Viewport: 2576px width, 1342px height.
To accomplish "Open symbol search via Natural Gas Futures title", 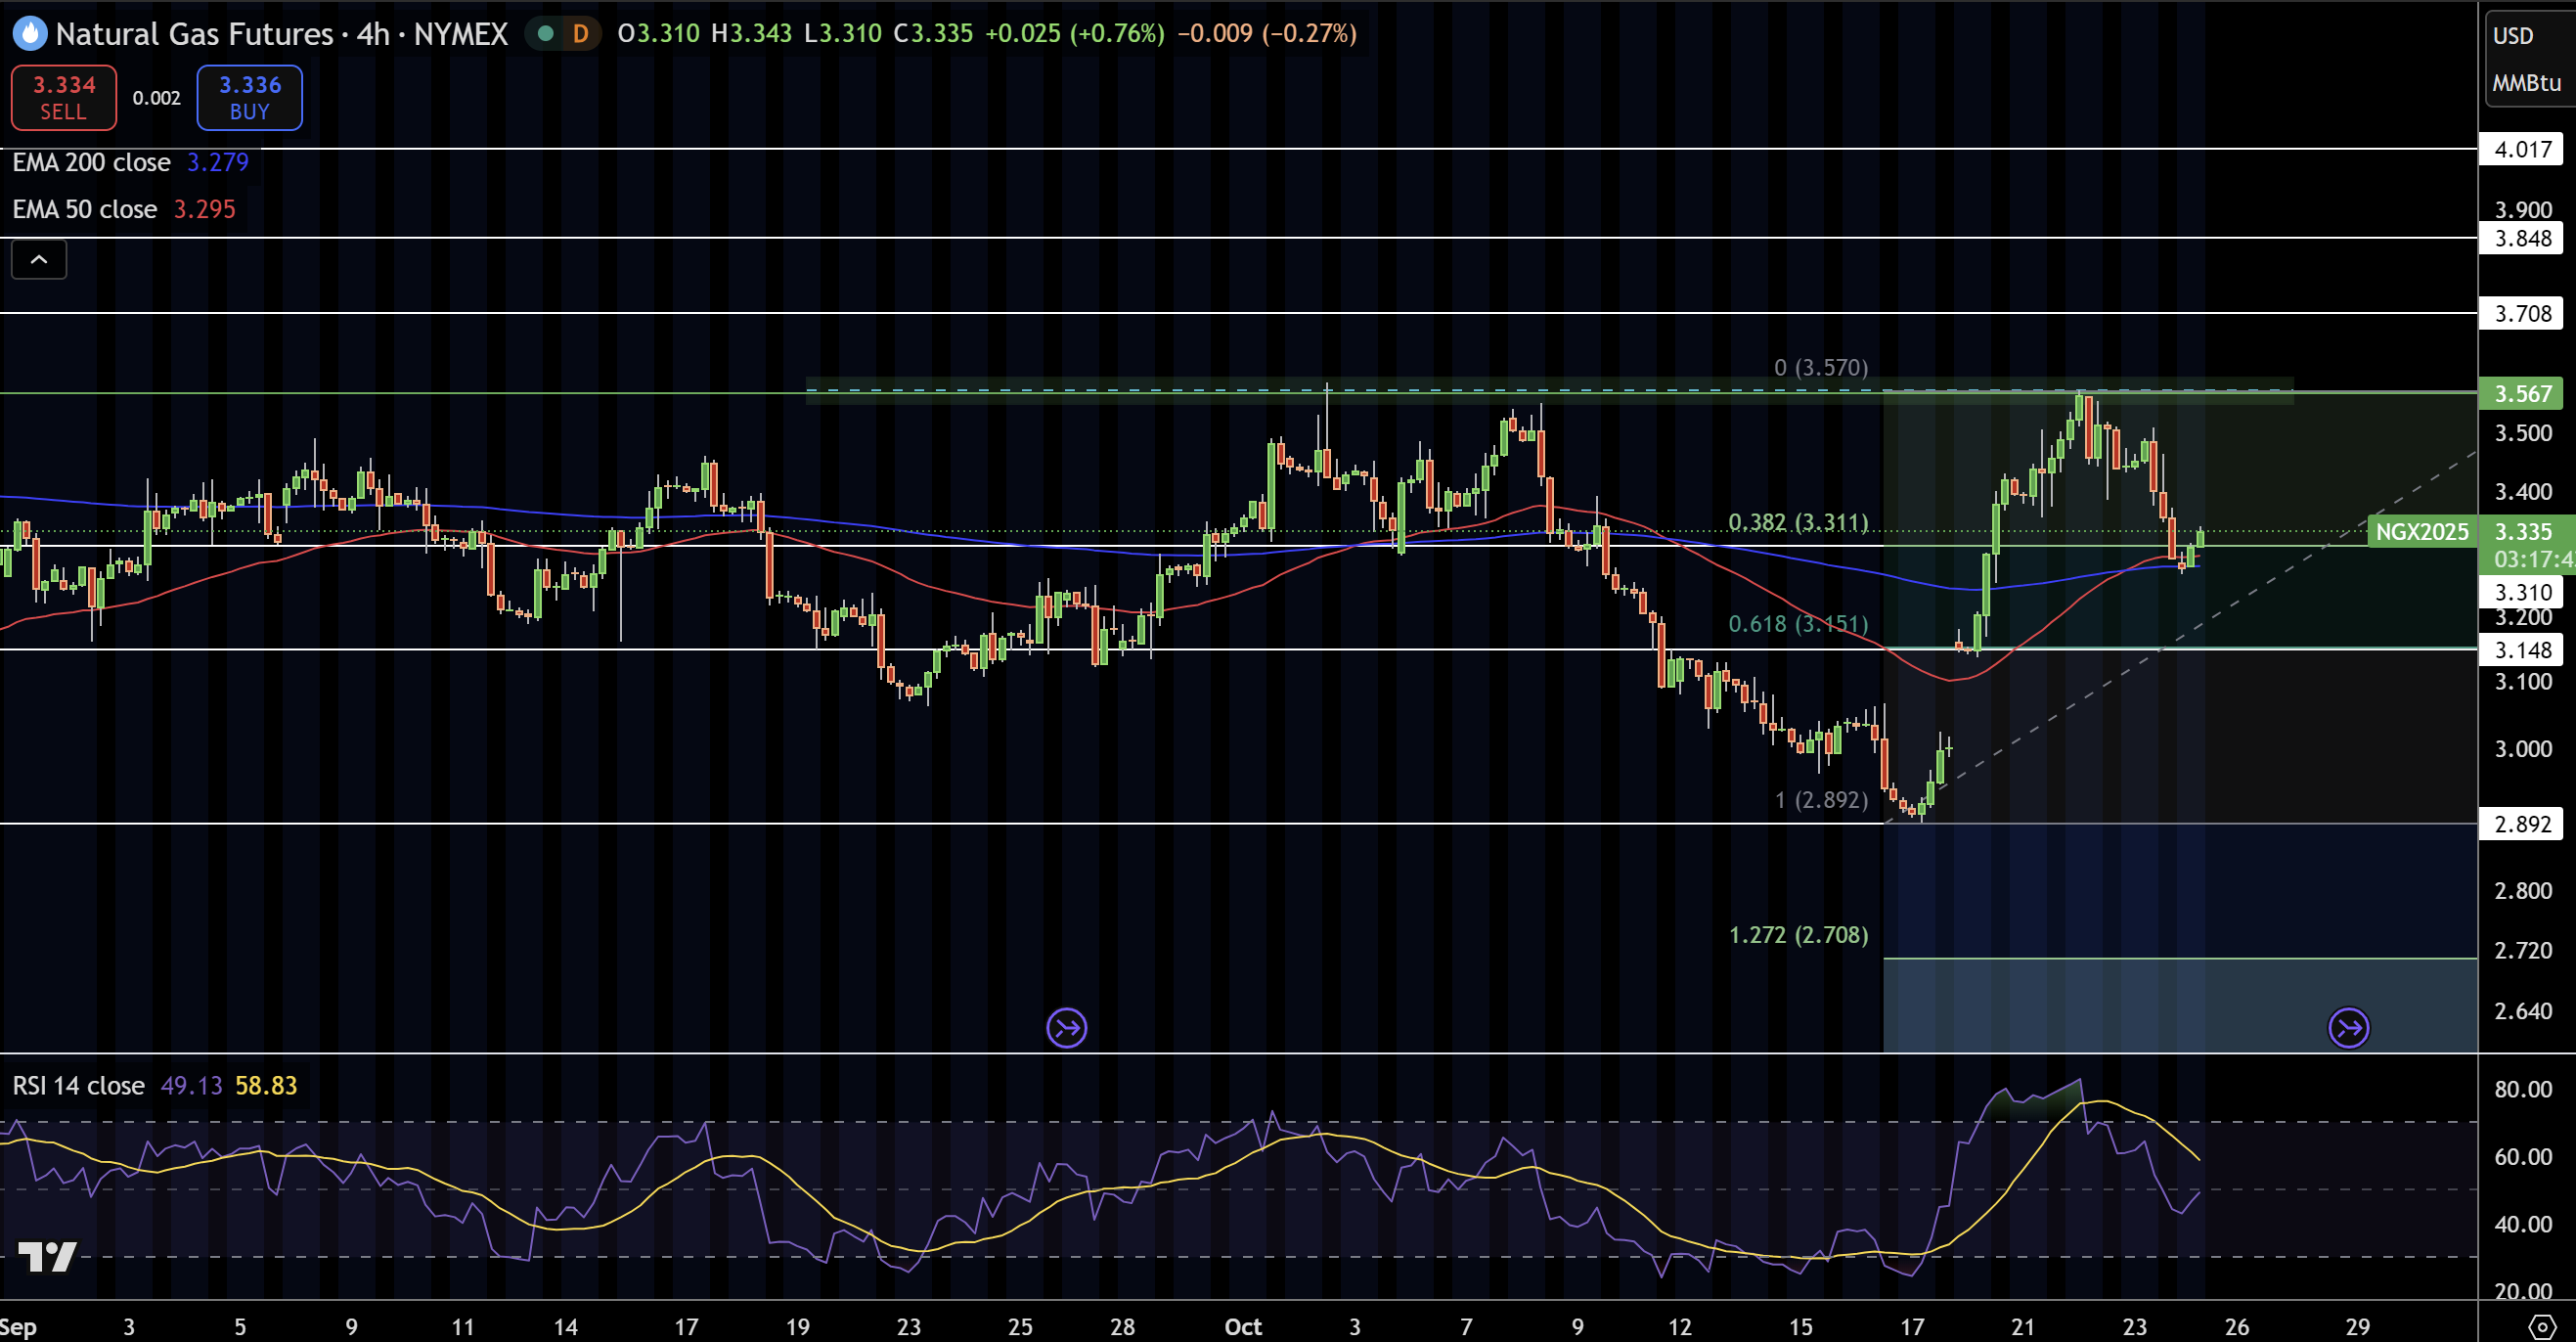I will click(x=194, y=33).
